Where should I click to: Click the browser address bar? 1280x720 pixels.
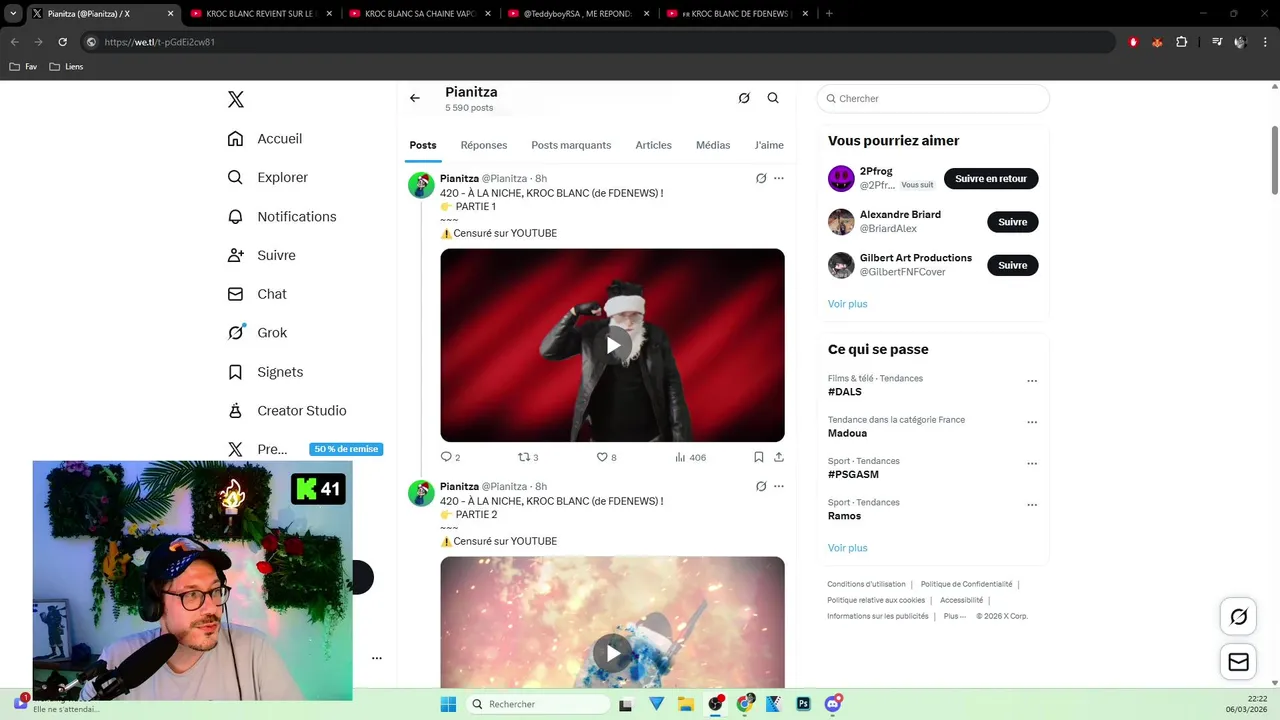(x=598, y=42)
